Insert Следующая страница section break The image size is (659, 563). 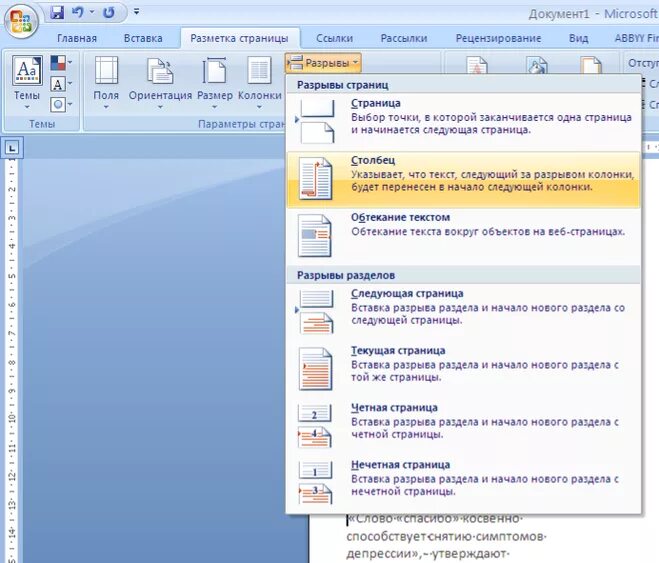pyautogui.click(x=463, y=312)
